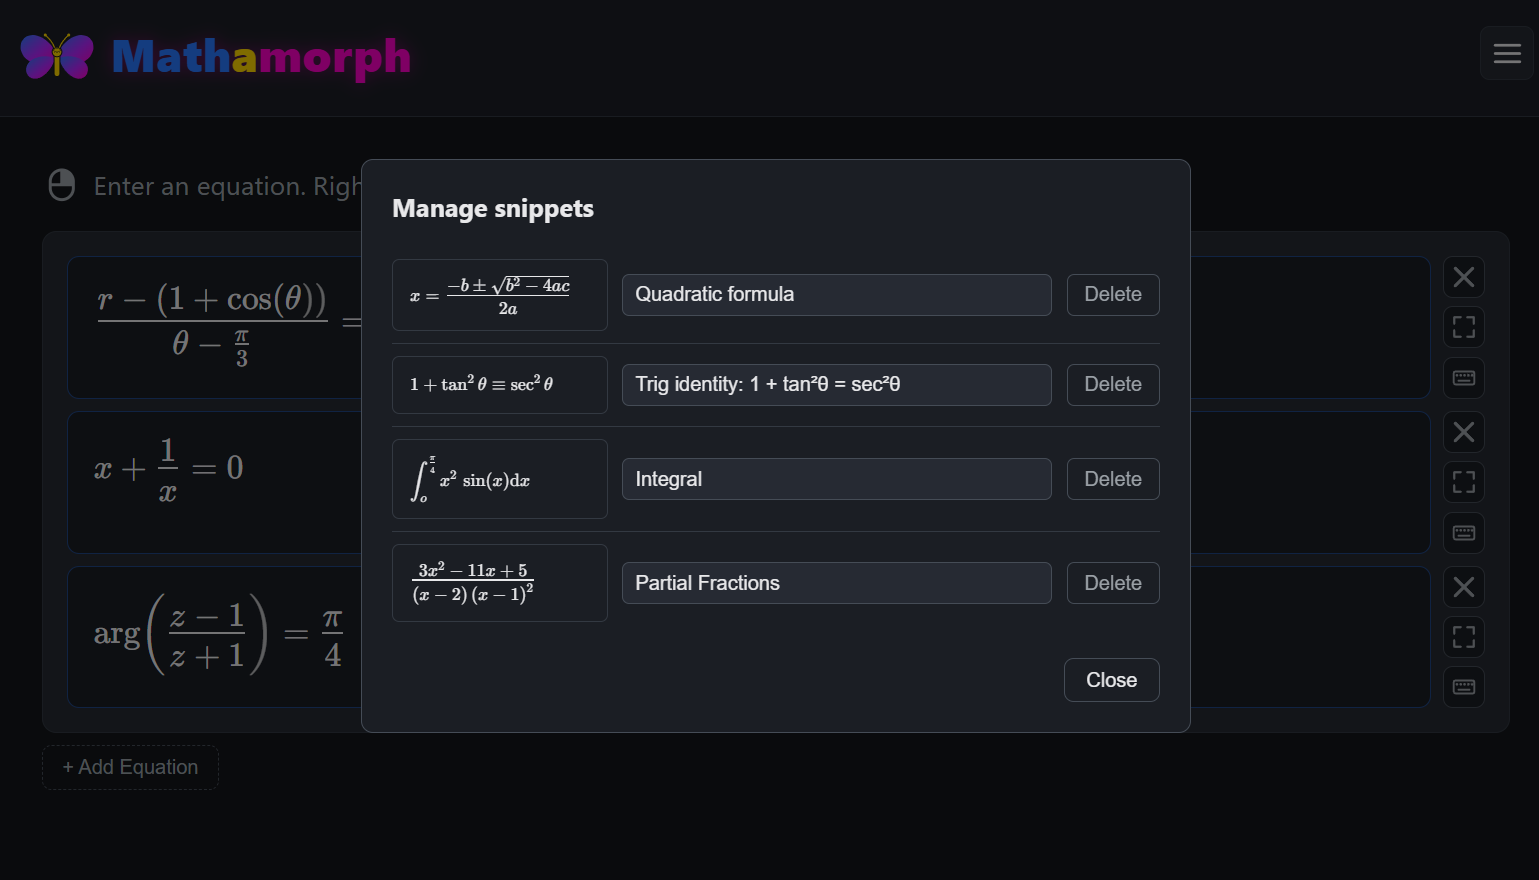Delete the Quadratic formula snippet
This screenshot has width=1539, height=880.
pos(1113,295)
